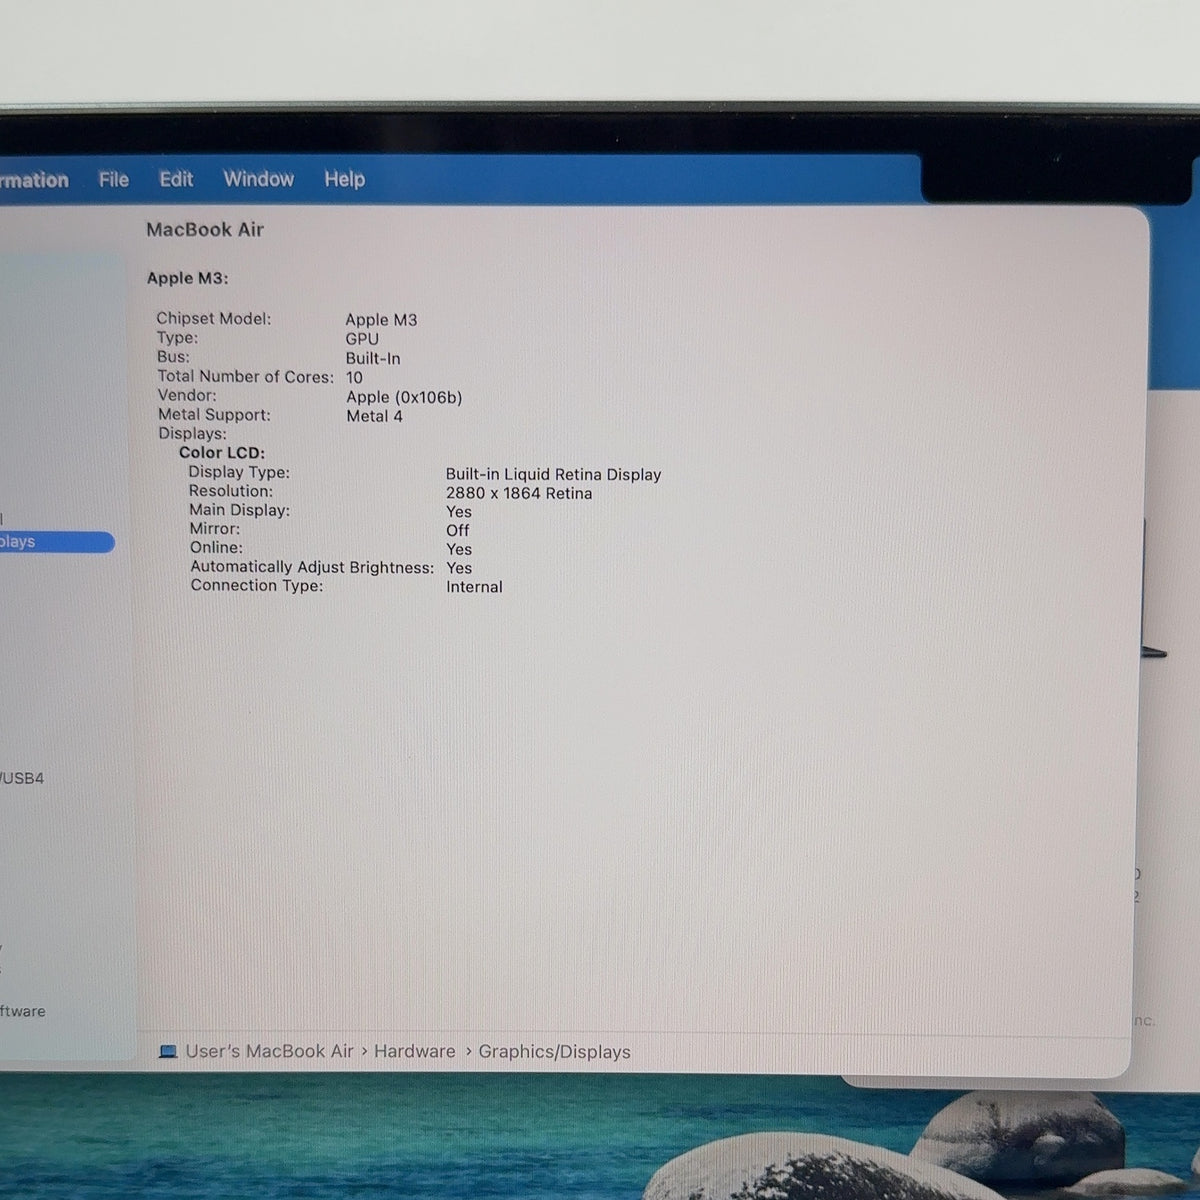1200x1200 pixels.
Task: Click the "Main Display:" label
Action: pyautogui.click(x=240, y=510)
